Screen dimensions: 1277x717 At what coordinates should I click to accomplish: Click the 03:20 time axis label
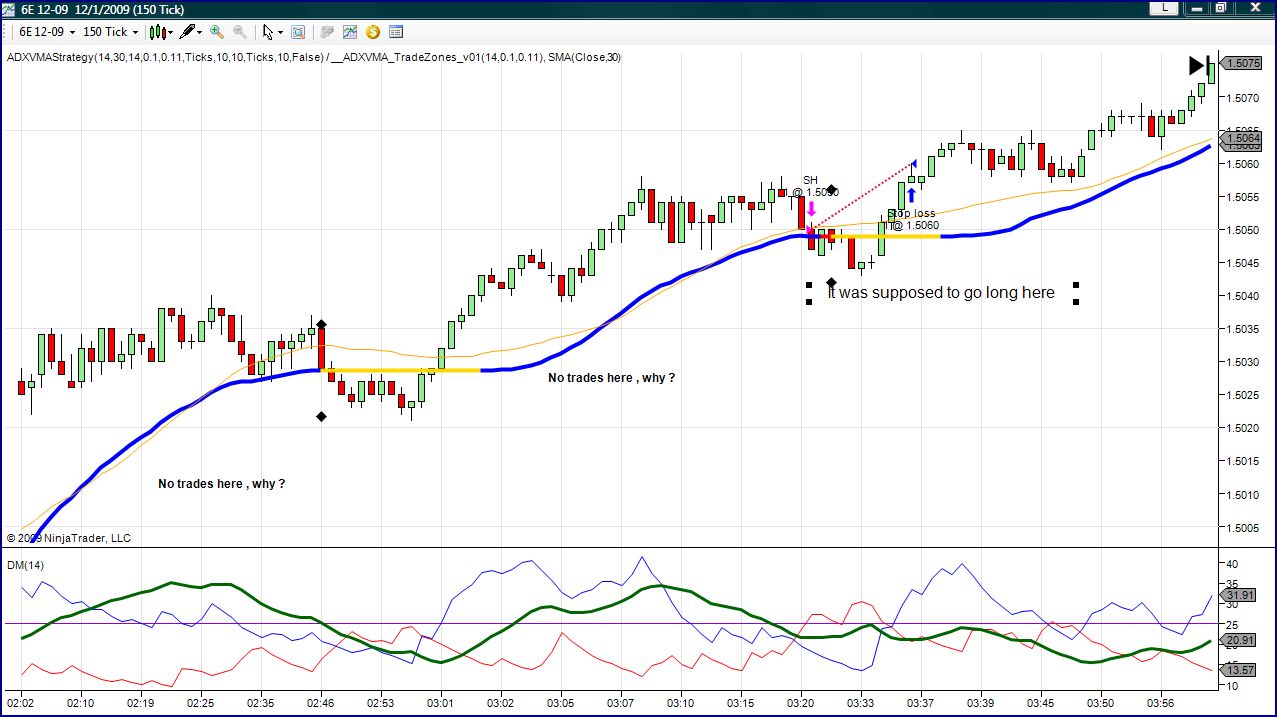(x=802, y=703)
